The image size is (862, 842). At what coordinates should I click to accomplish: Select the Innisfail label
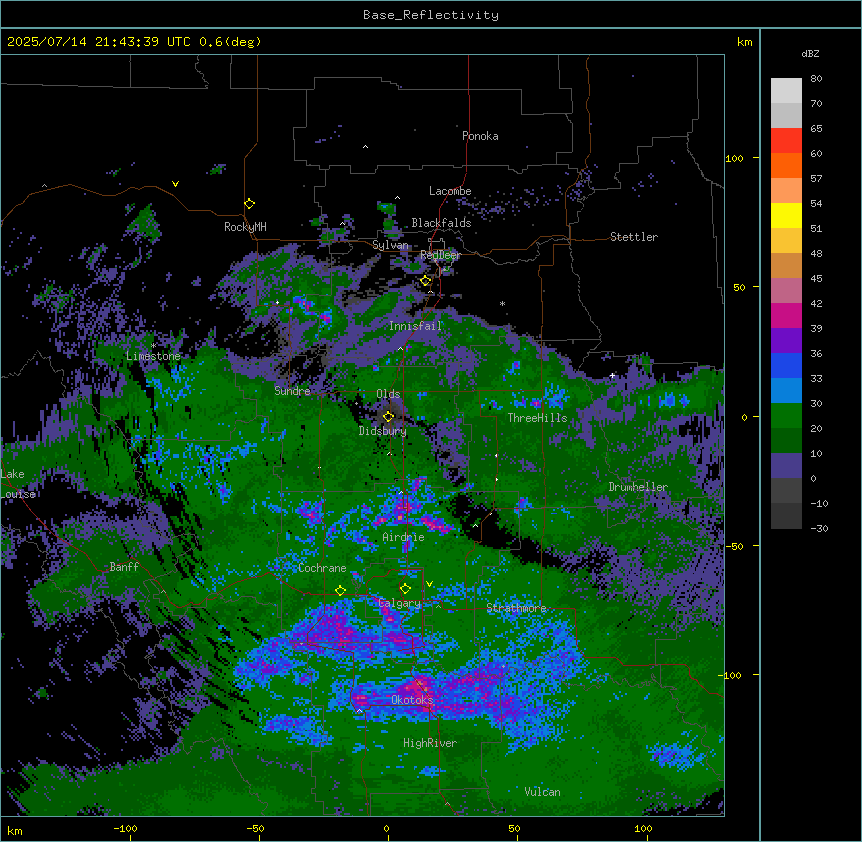click(x=415, y=326)
